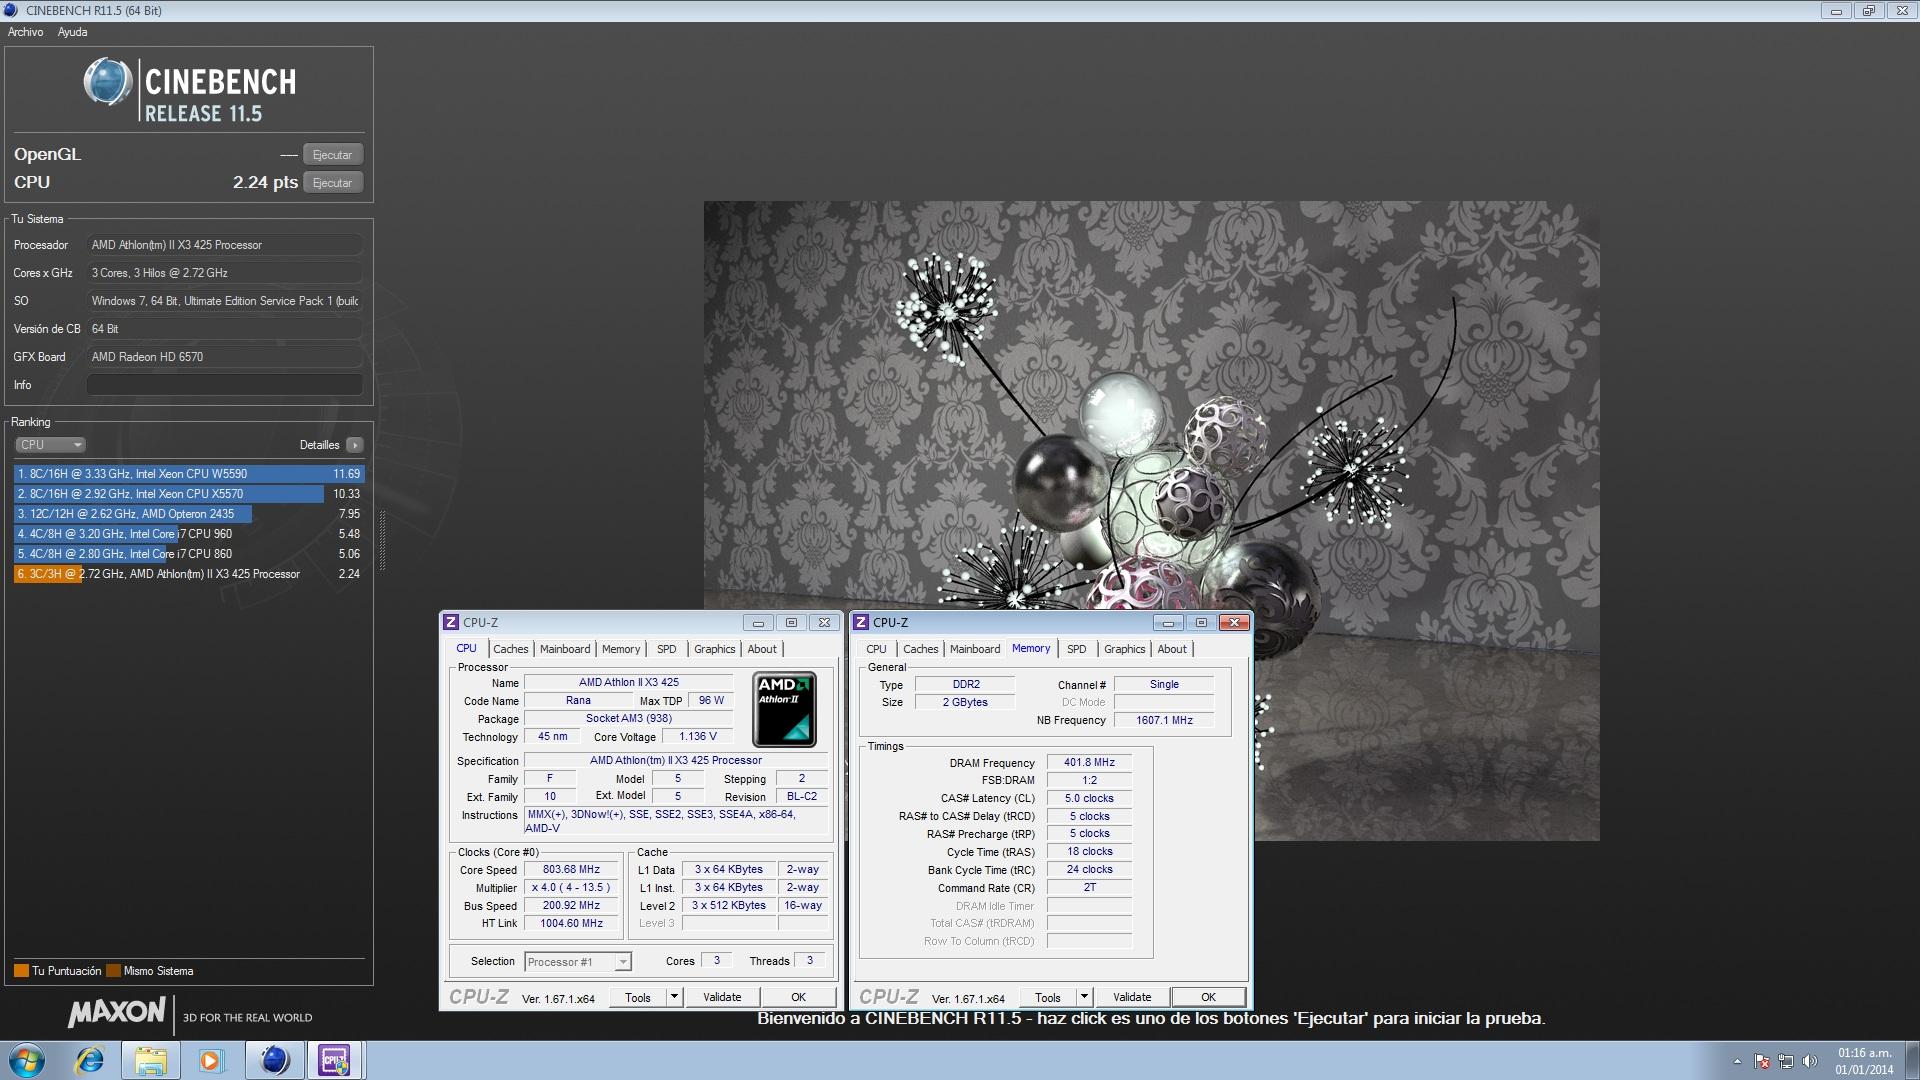Click the network tray icon
Viewport: 1920px width, 1080px height.
[1786, 1061]
